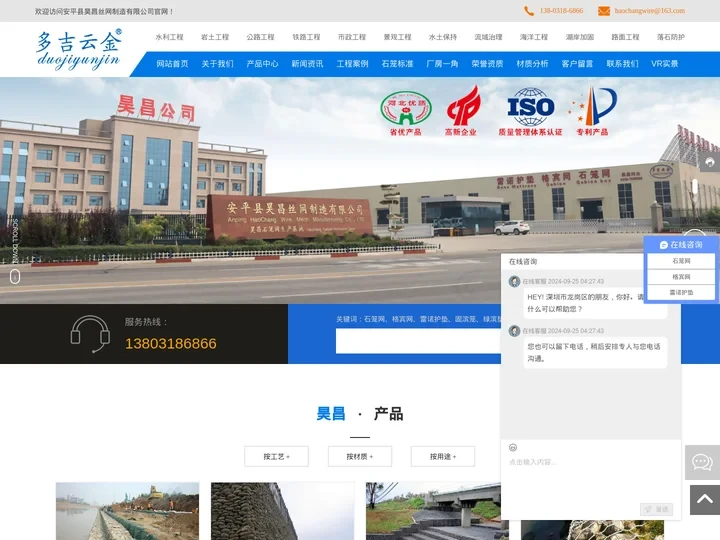
Task: Click the 省优产品 certification badge
Action: (405, 113)
